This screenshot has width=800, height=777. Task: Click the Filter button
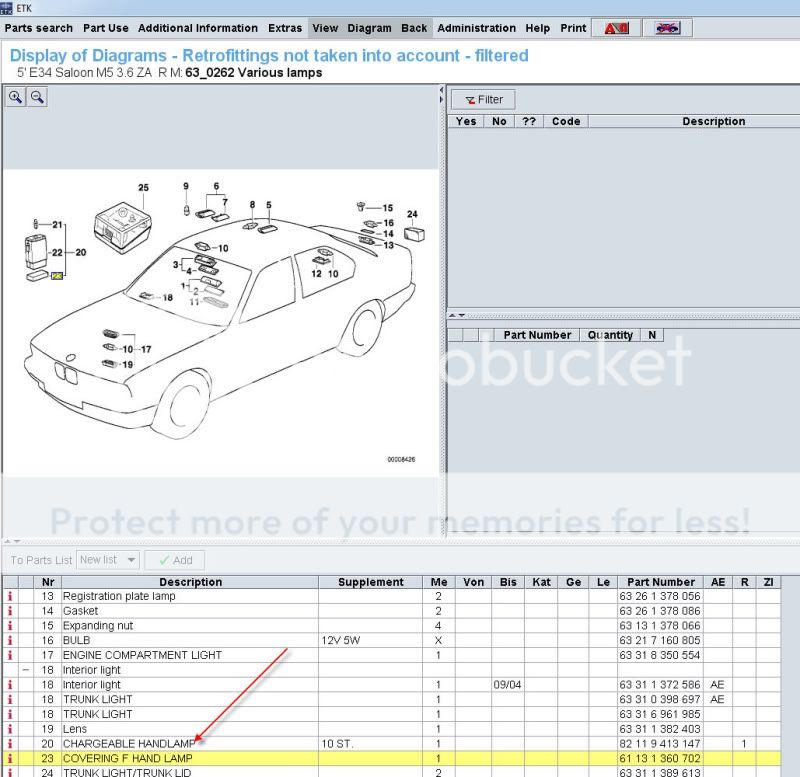[x=483, y=99]
